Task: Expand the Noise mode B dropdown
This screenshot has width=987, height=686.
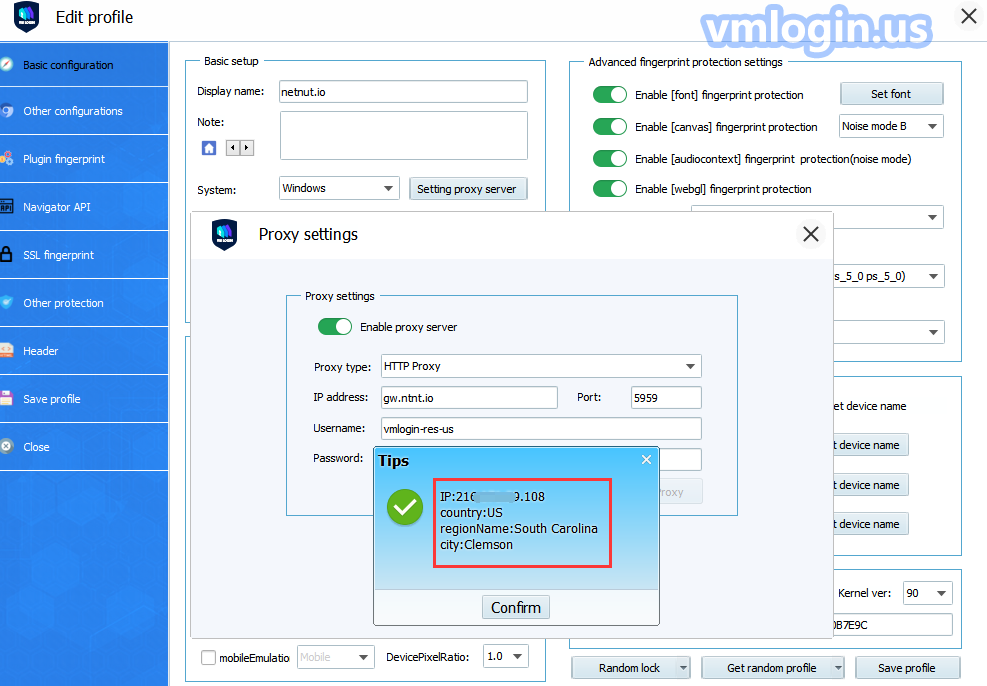Action: (x=890, y=127)
